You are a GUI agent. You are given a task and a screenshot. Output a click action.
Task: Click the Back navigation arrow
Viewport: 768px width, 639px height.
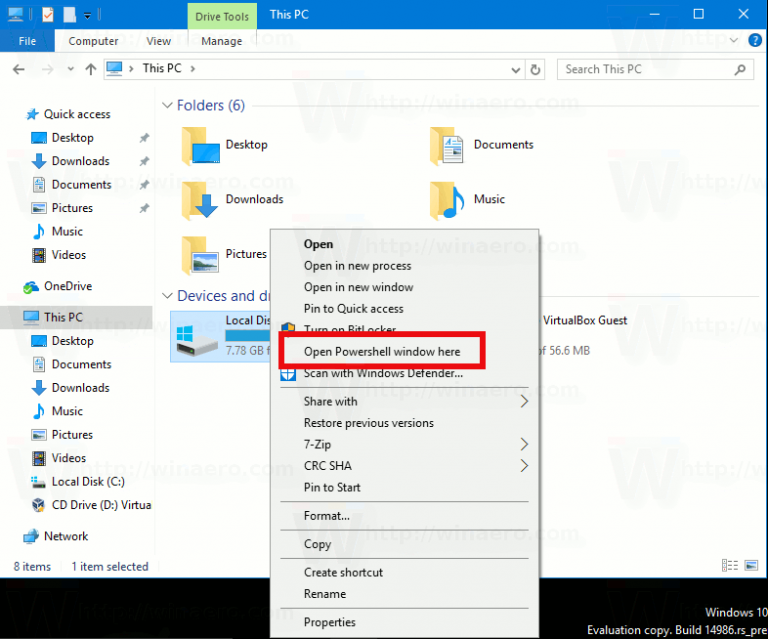click(x=19, y=69)
